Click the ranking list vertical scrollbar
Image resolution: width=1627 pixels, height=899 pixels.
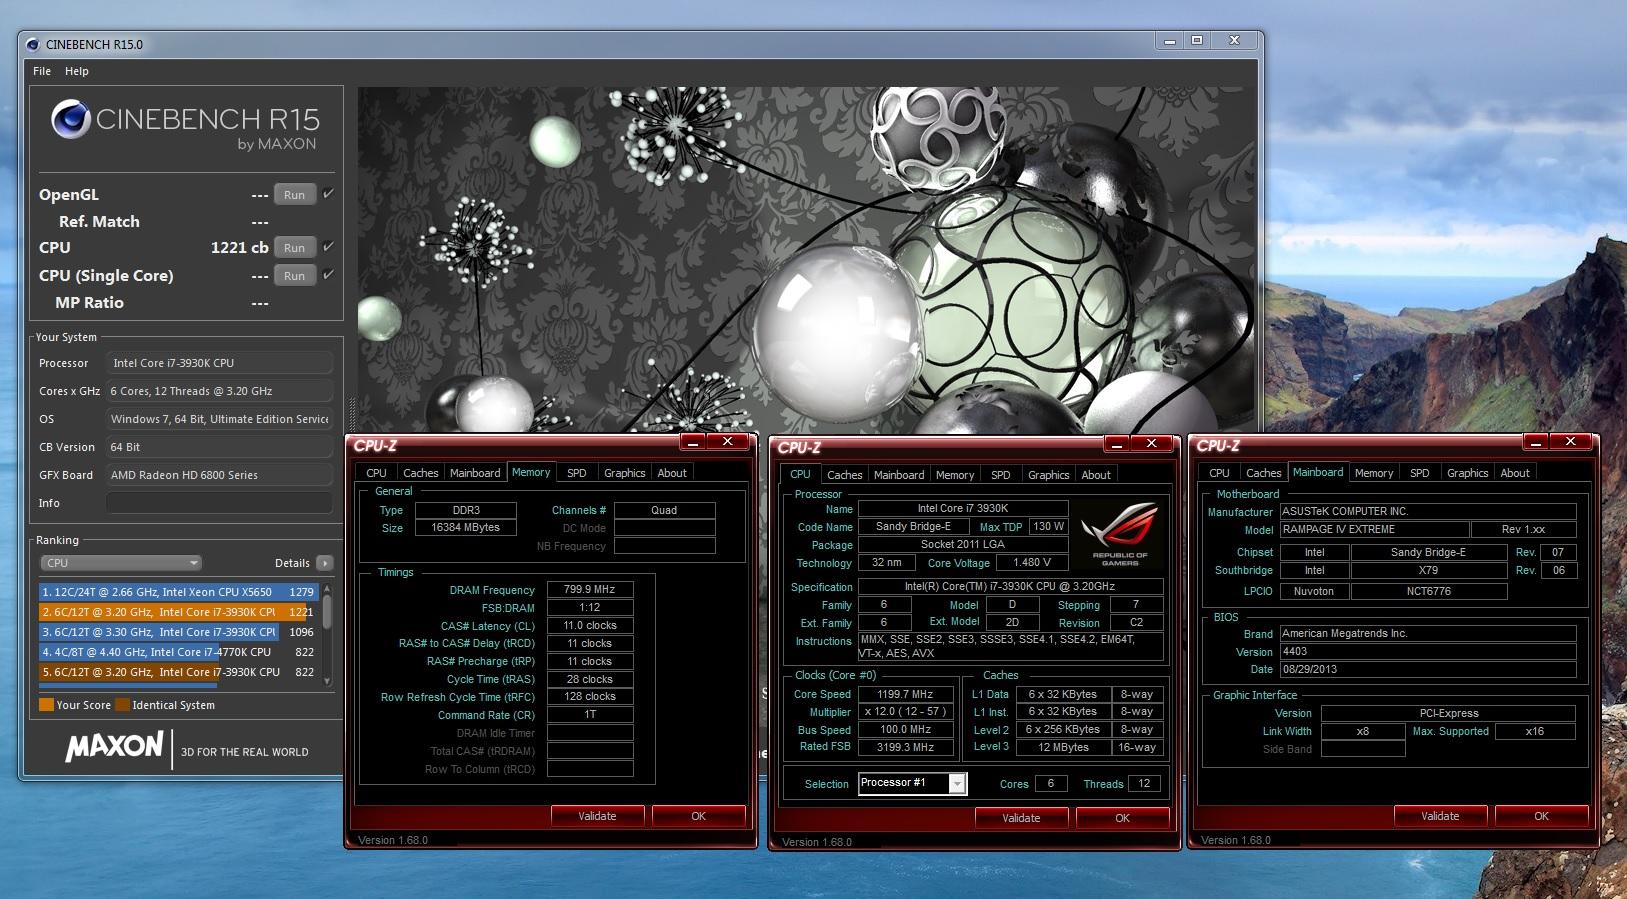326,634
